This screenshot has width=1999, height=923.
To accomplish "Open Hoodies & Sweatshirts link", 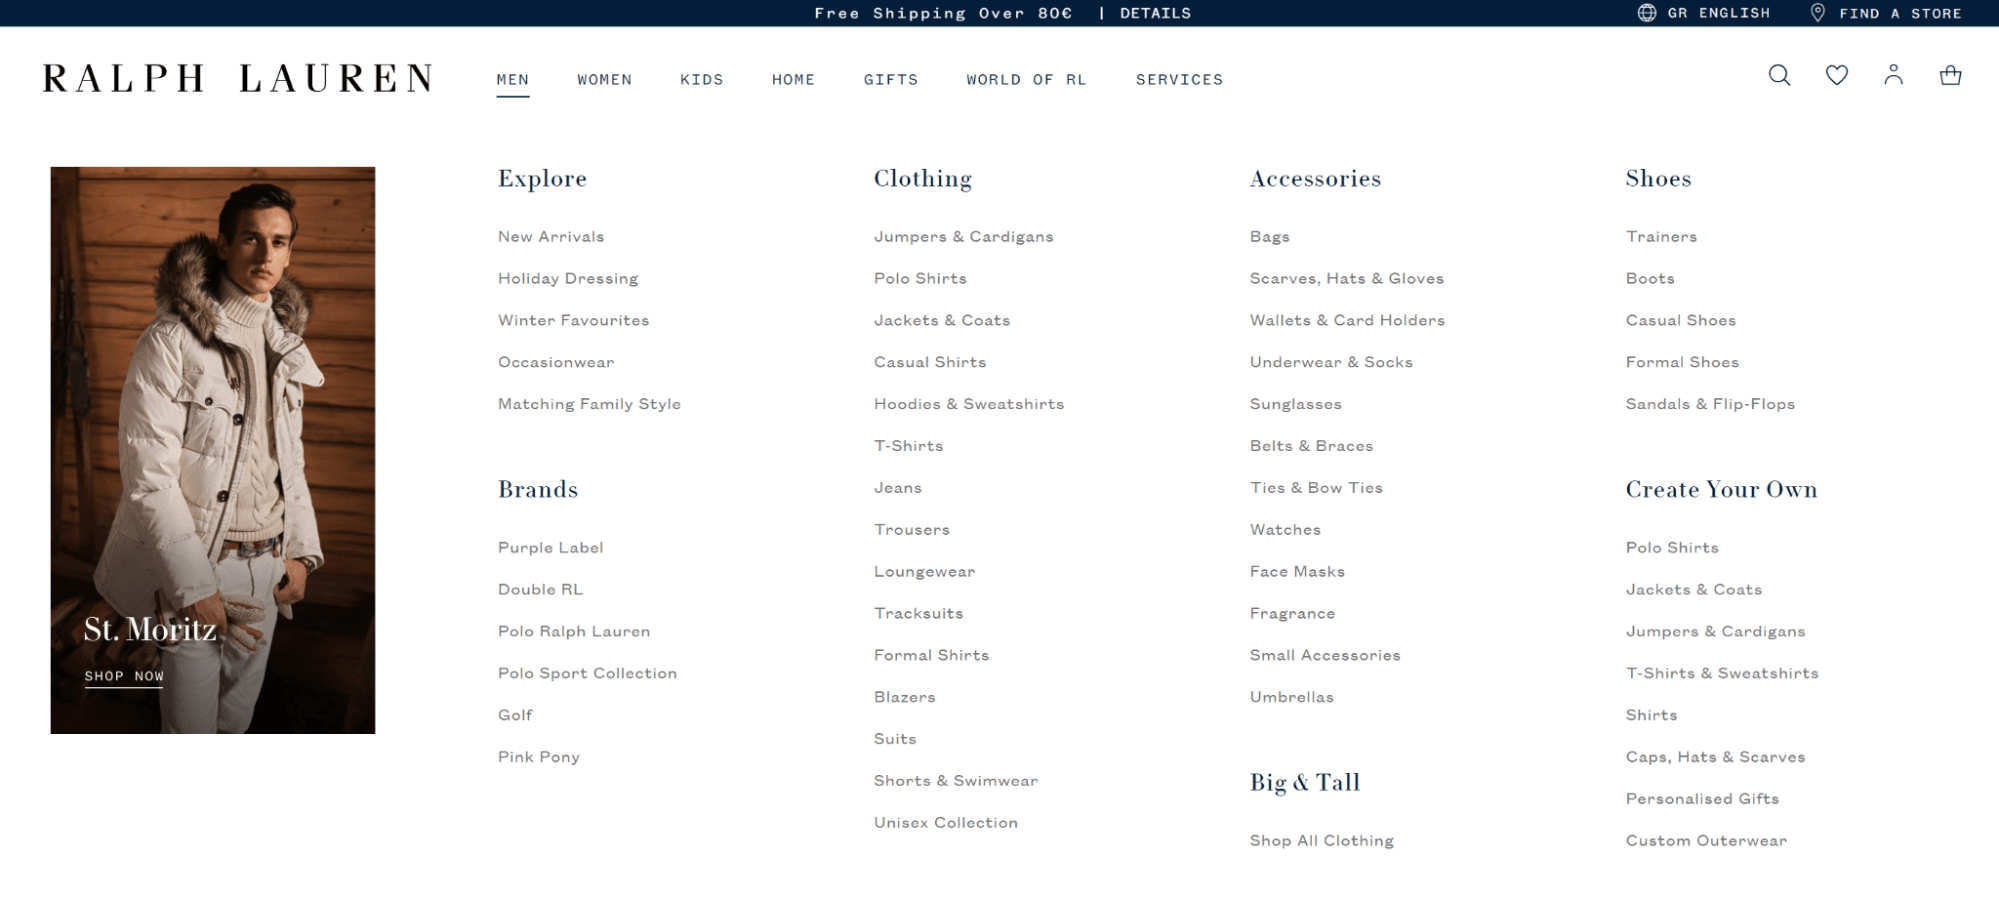I will (x=969, y=404).
